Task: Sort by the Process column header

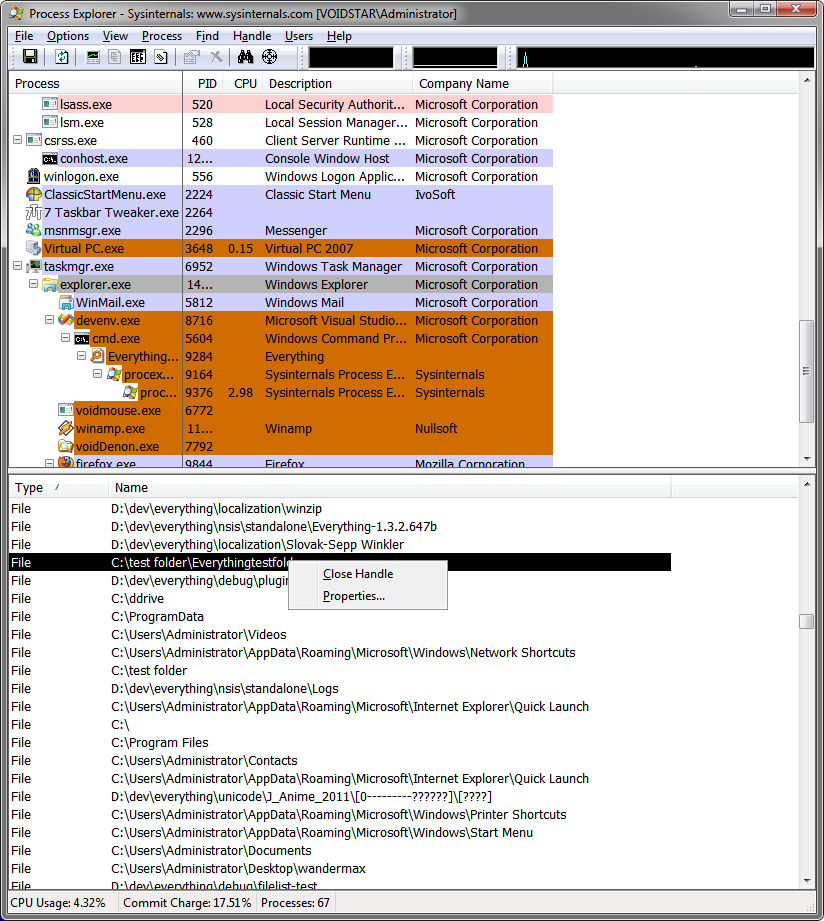Action: (96, 83)
